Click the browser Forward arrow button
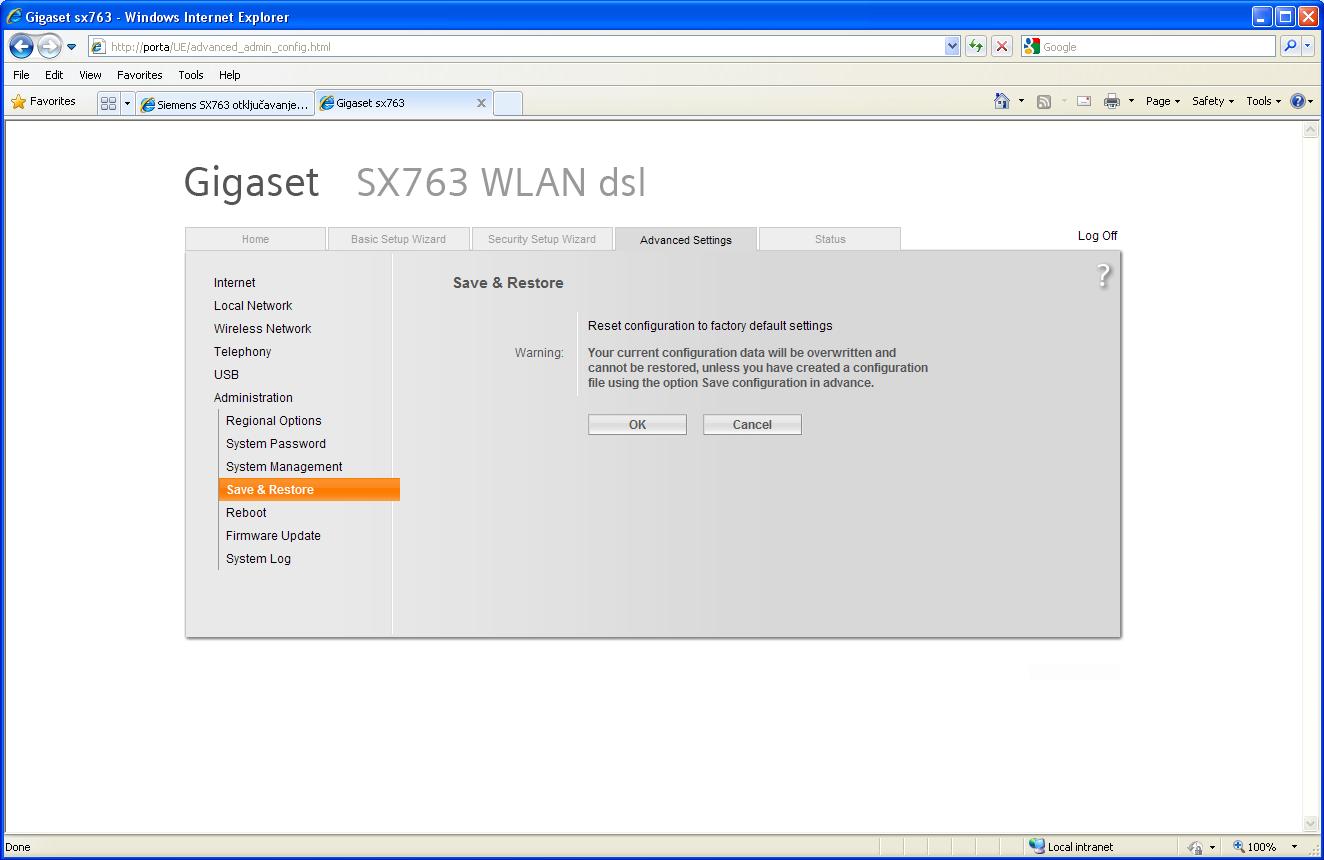This screenshot has height=860, width=1324. pyautogui.click(x=49, y=46)
